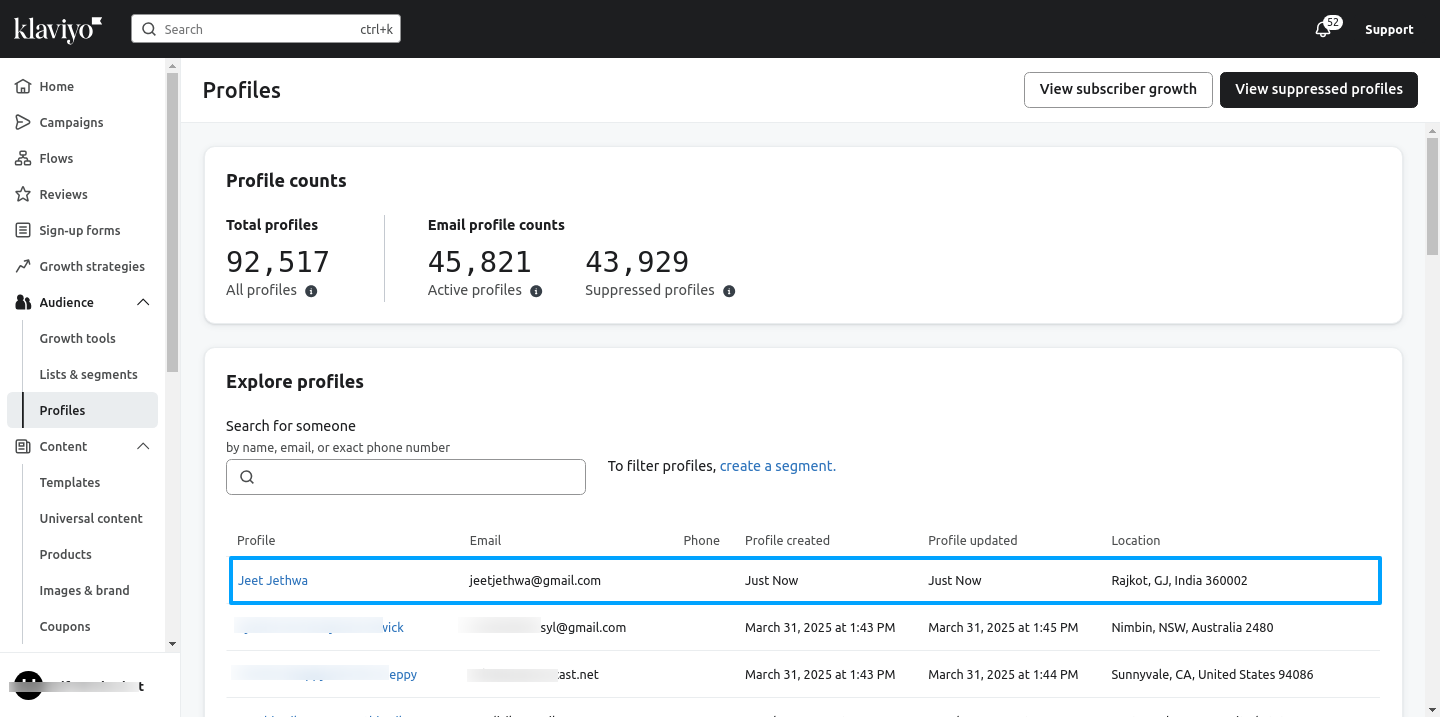Click the Growth strategies trend icon

pos(23,266)
